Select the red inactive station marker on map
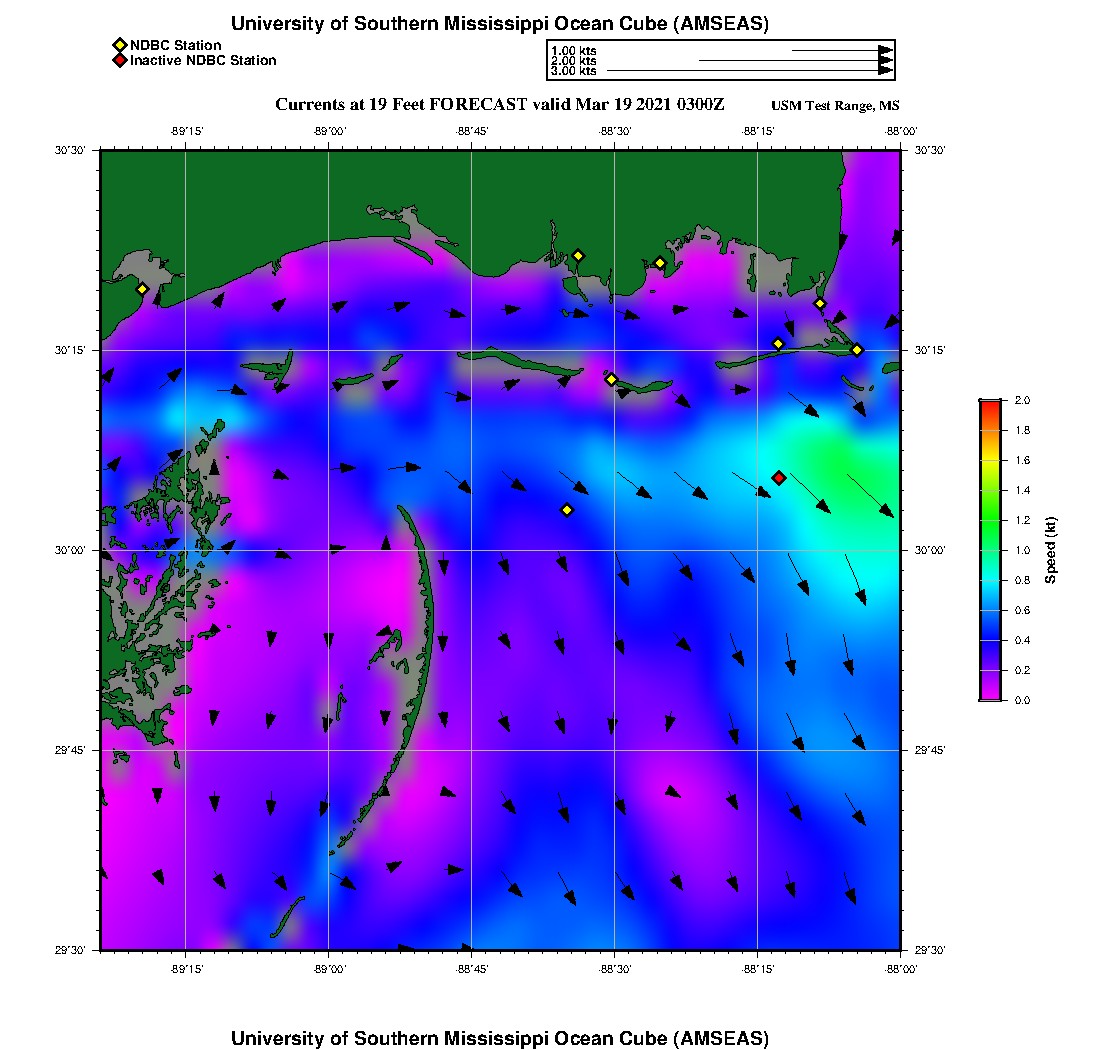This screenshot has width=1100, height=1050. 779,478
